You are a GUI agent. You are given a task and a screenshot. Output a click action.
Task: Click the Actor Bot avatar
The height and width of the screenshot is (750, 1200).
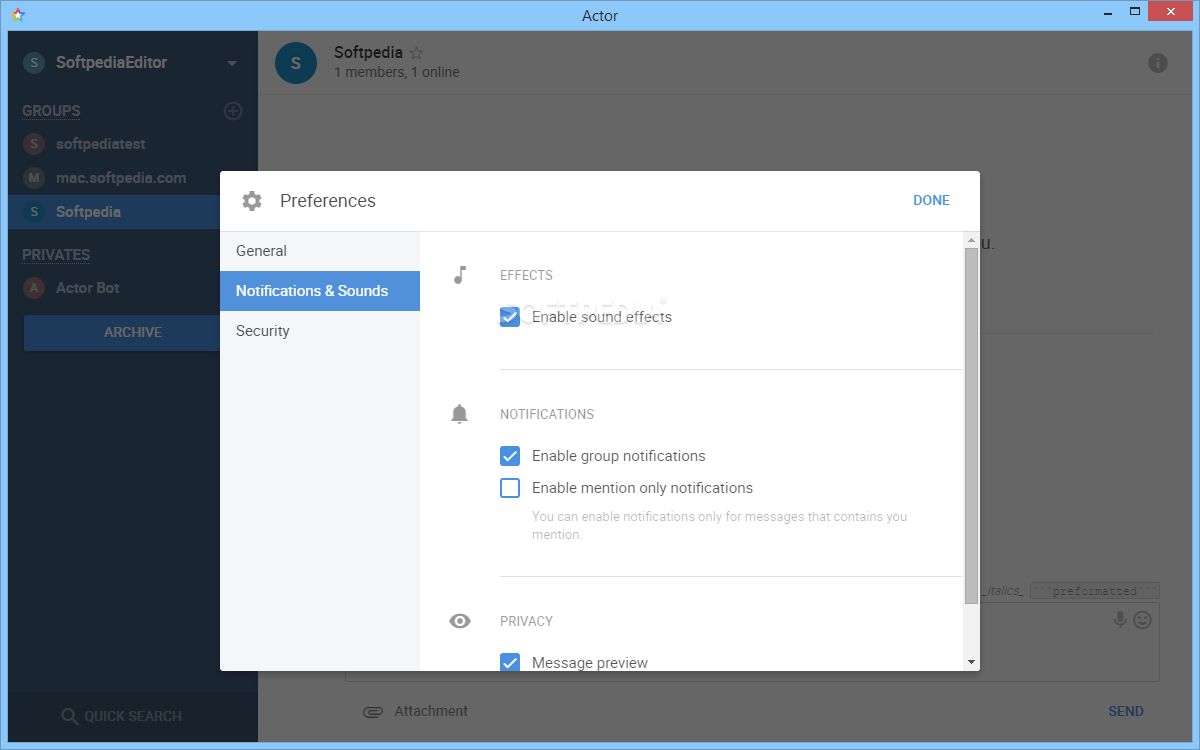tap(34, 288)
